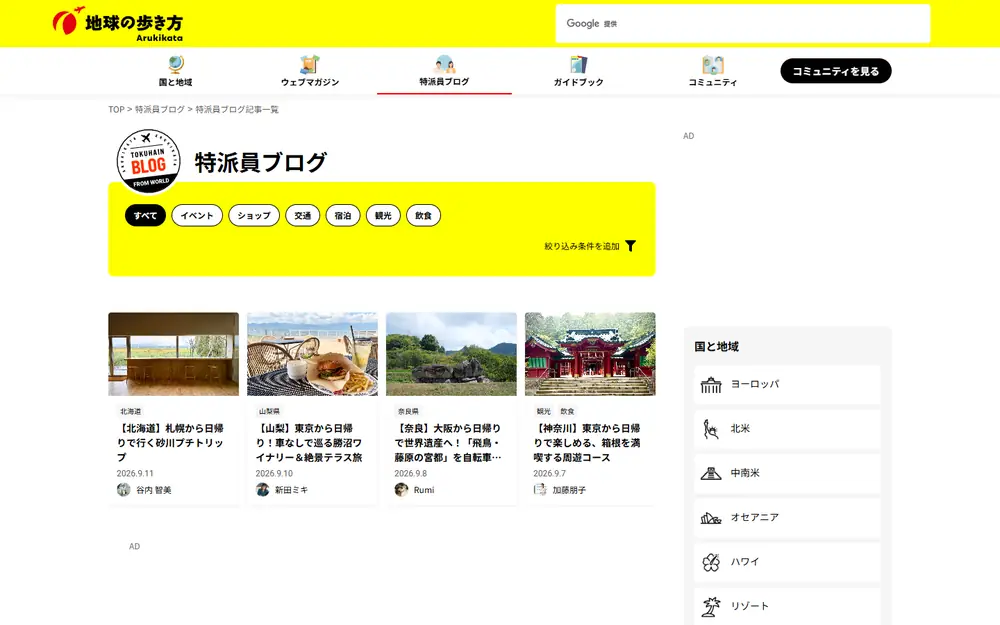Go to TOP breadcrumb link
Screen dimensions: 1000x625
116,110
